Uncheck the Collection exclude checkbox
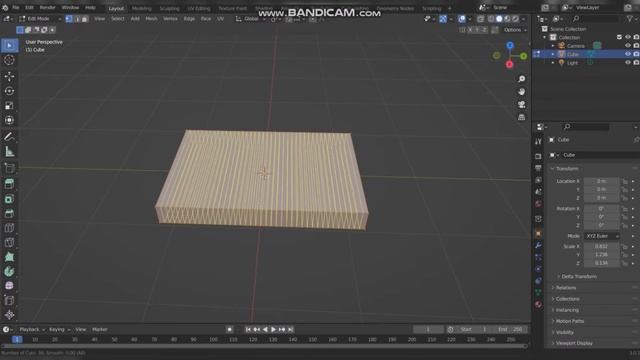 coord(619,37)
